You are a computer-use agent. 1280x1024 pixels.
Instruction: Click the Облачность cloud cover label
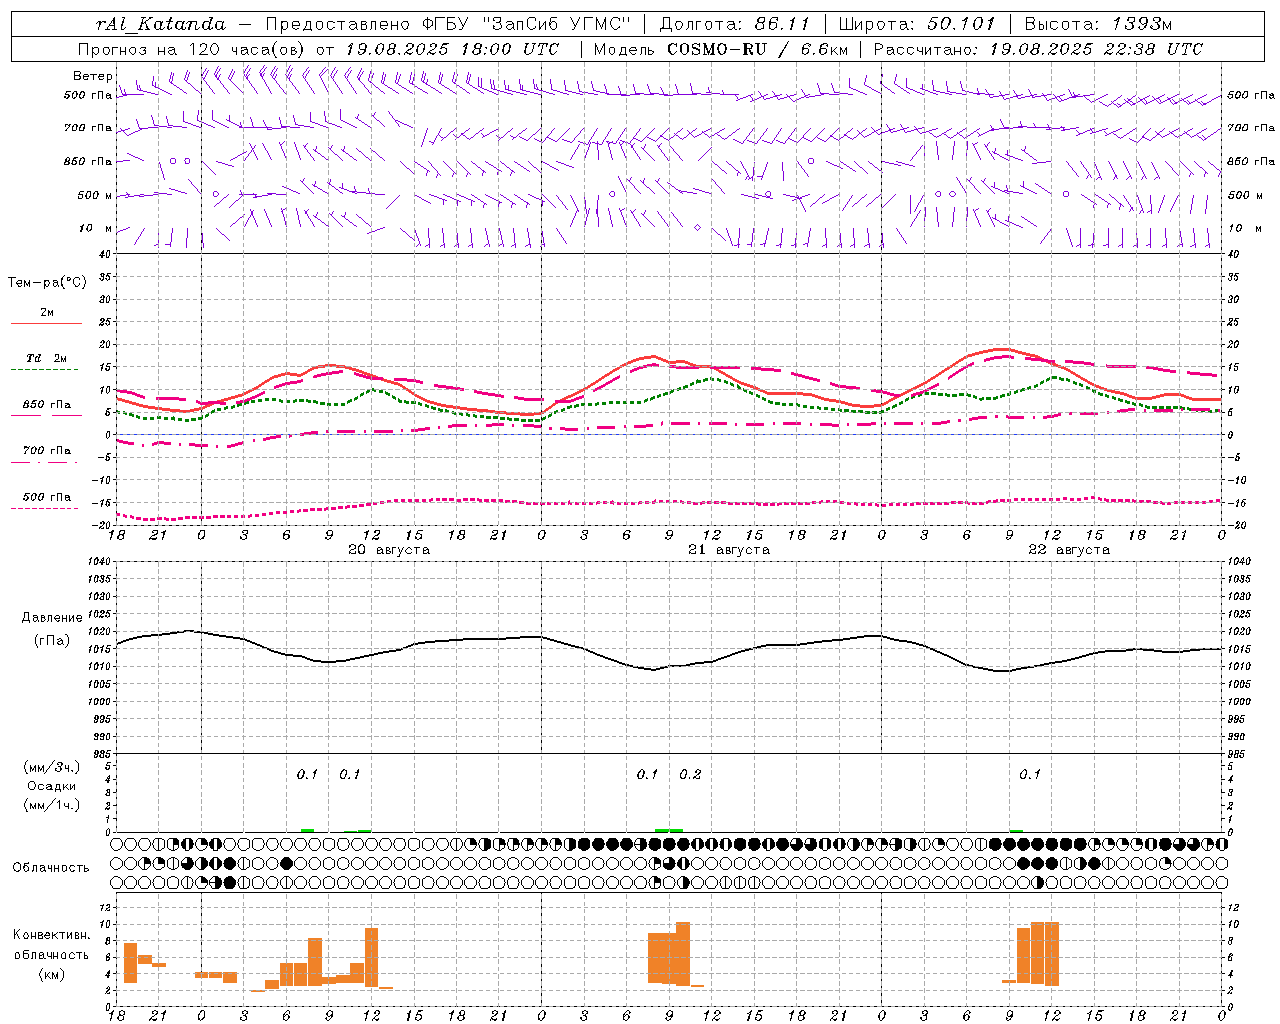(x=51, y=868)
